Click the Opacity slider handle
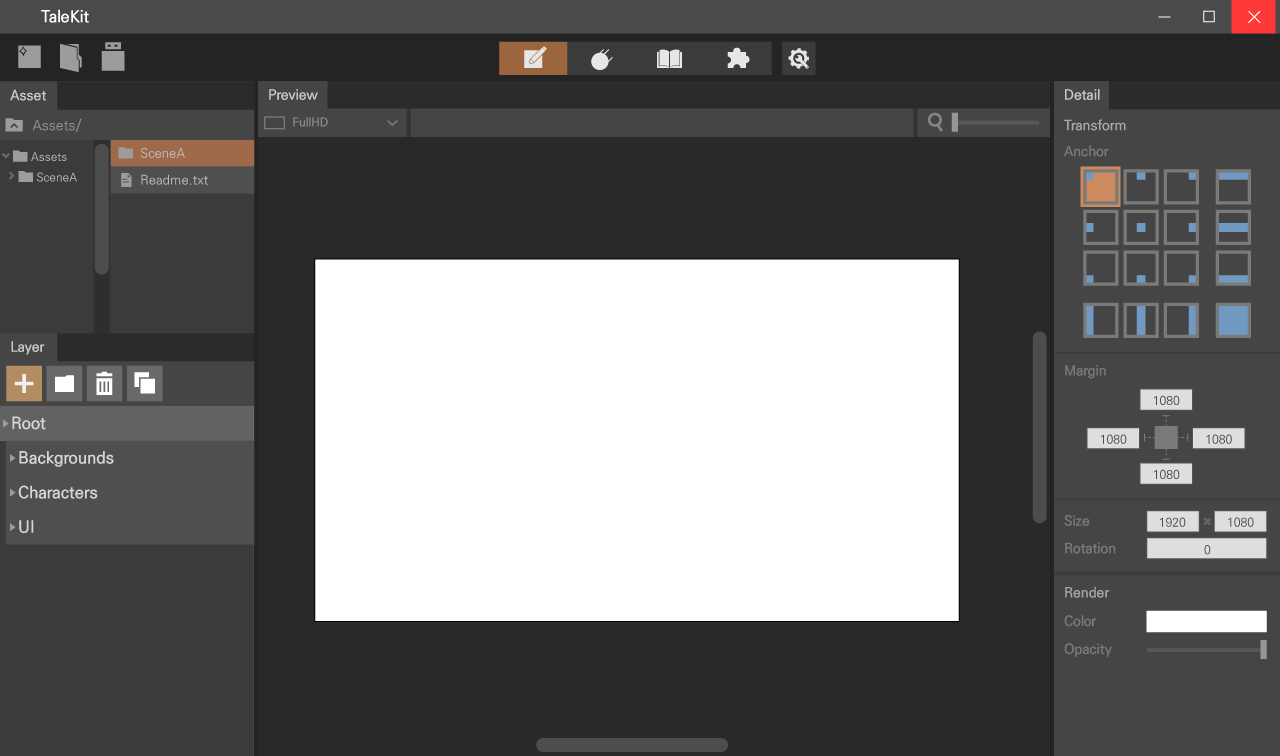 click(1263, 649)
